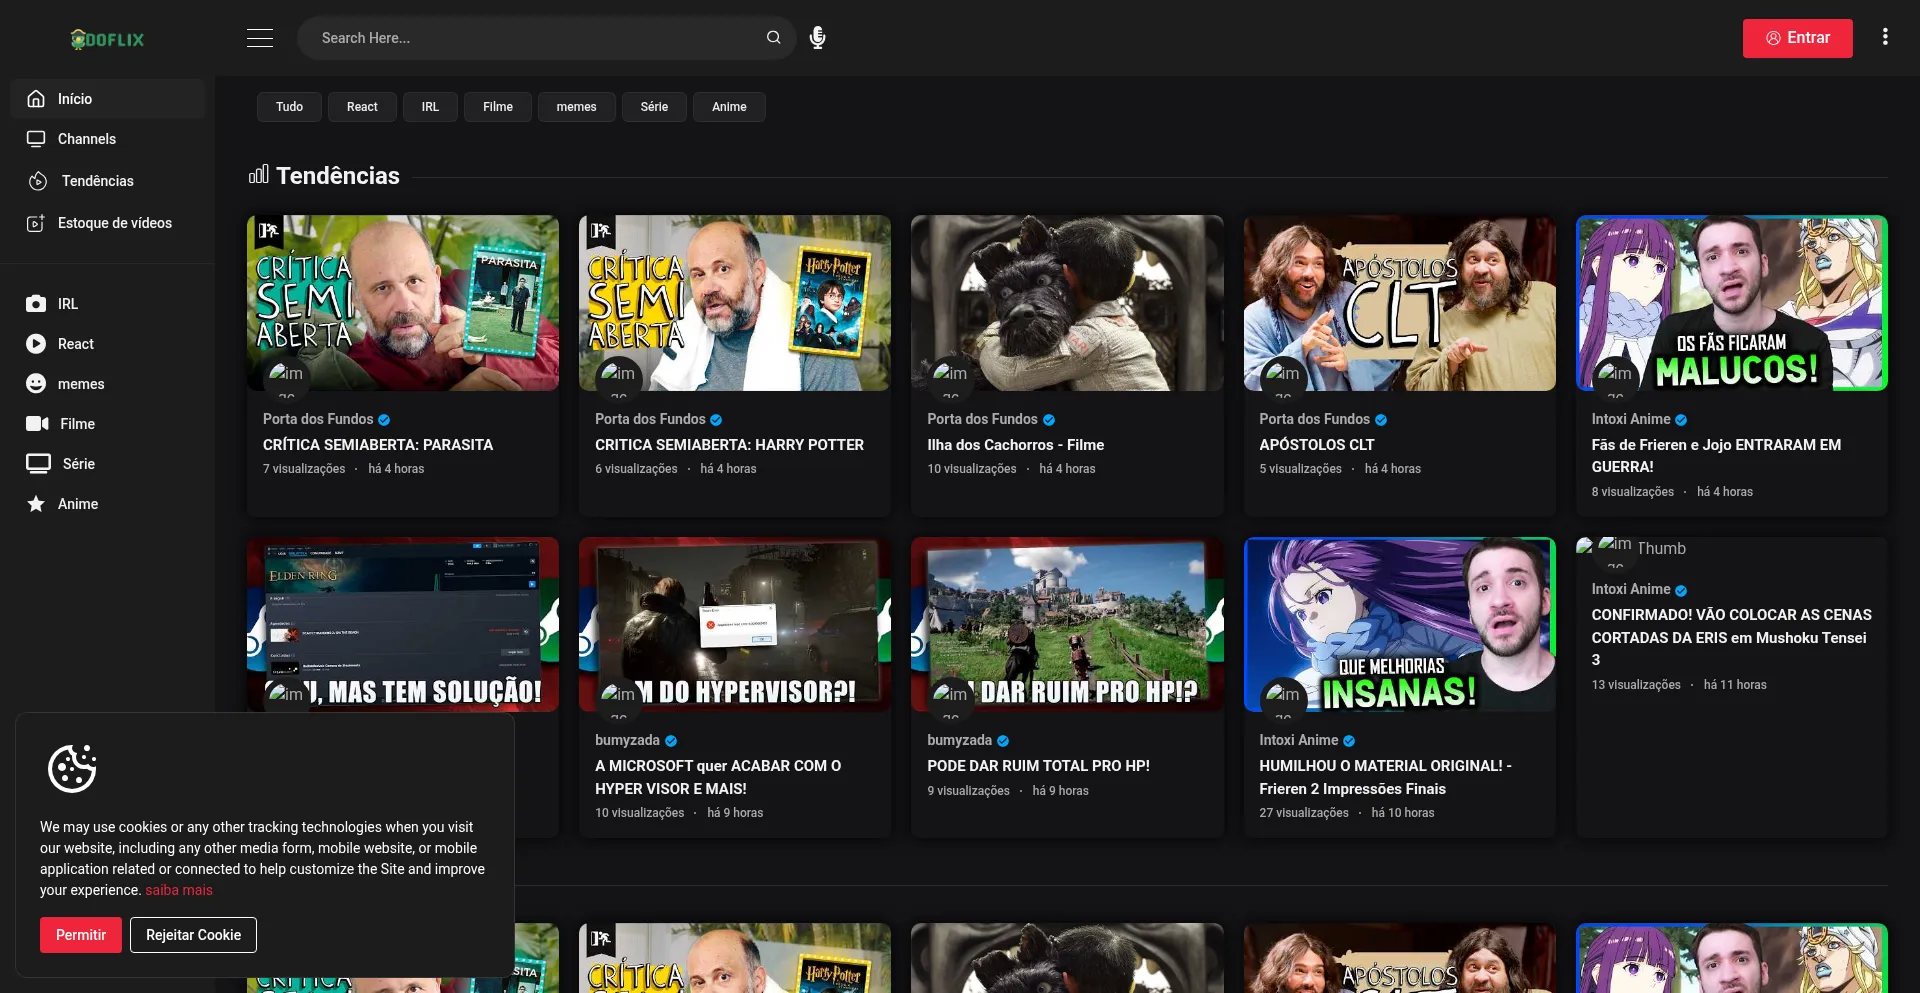Image resolution: width=1920 pixels, height=993 pixels.
Task: Open the Harry Potter critique thumbnail
Action: tap(735, 303)
